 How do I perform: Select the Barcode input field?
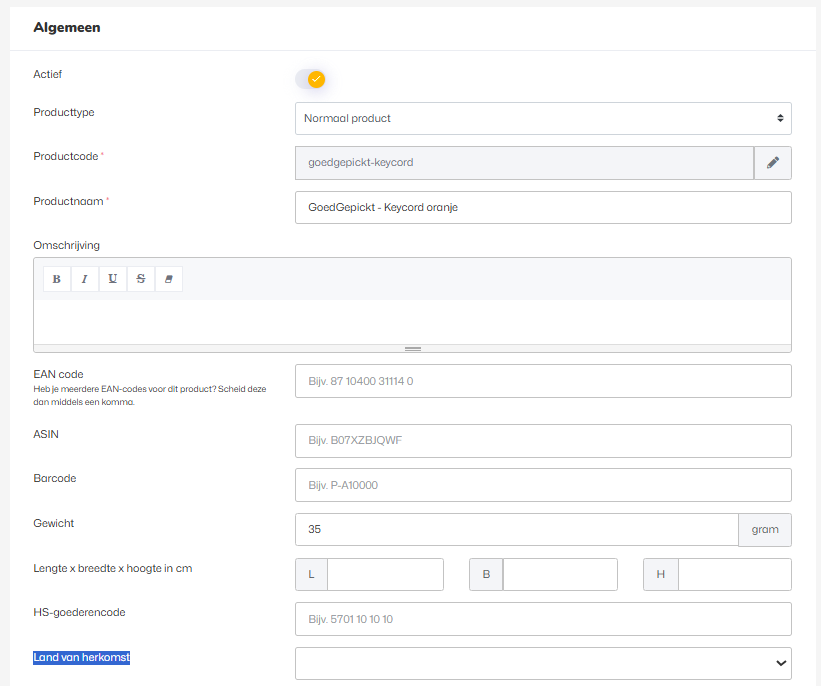point(543,485)
